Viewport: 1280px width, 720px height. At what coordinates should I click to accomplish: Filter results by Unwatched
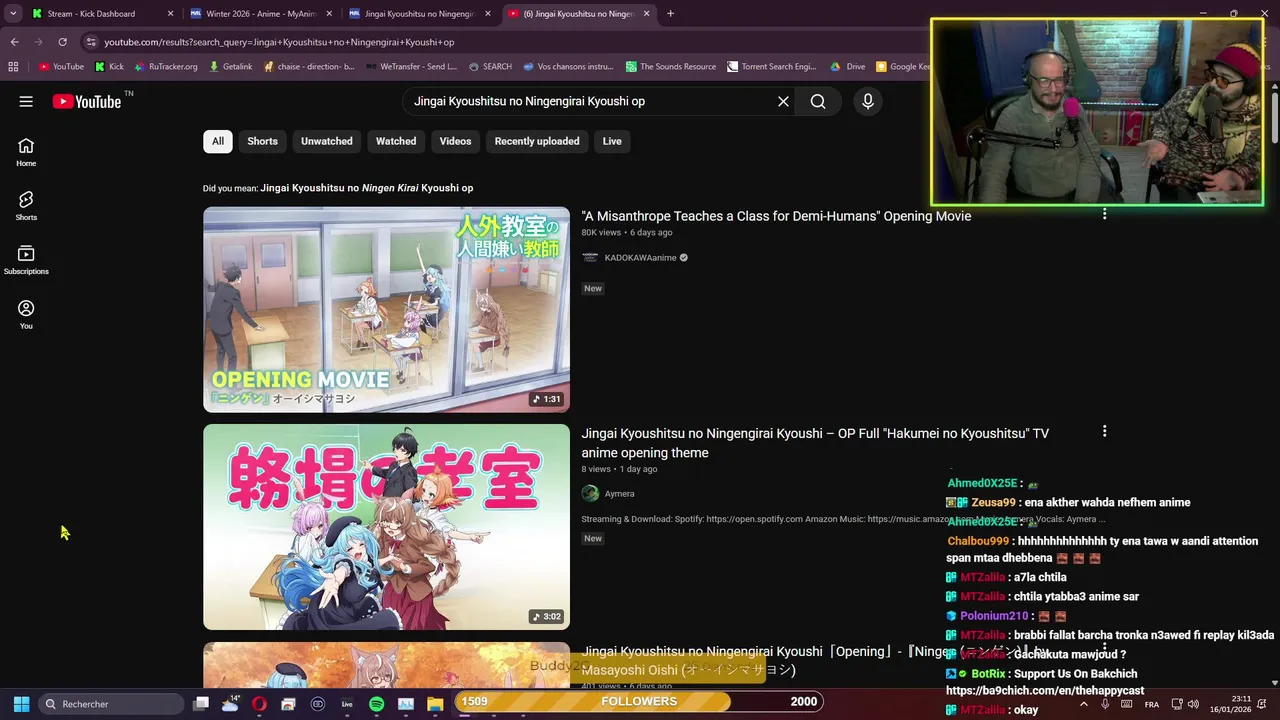pos(327,141)
